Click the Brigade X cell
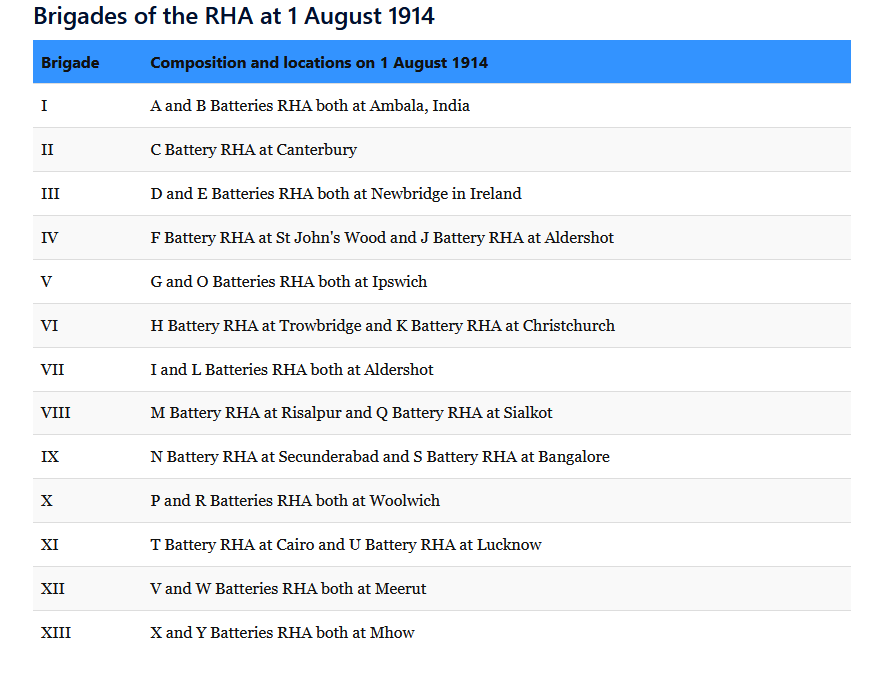892x678 pixels. click(47, 501)
